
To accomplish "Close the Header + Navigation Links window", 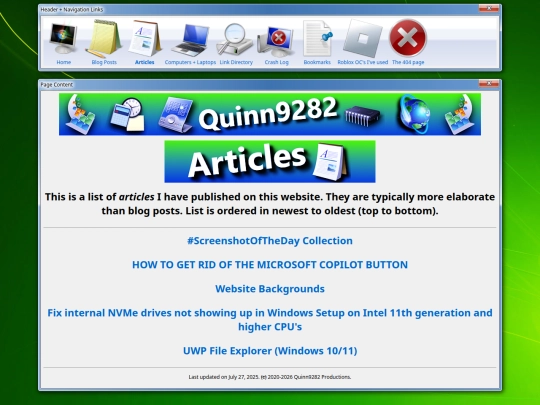I will [x=489, y=9].
